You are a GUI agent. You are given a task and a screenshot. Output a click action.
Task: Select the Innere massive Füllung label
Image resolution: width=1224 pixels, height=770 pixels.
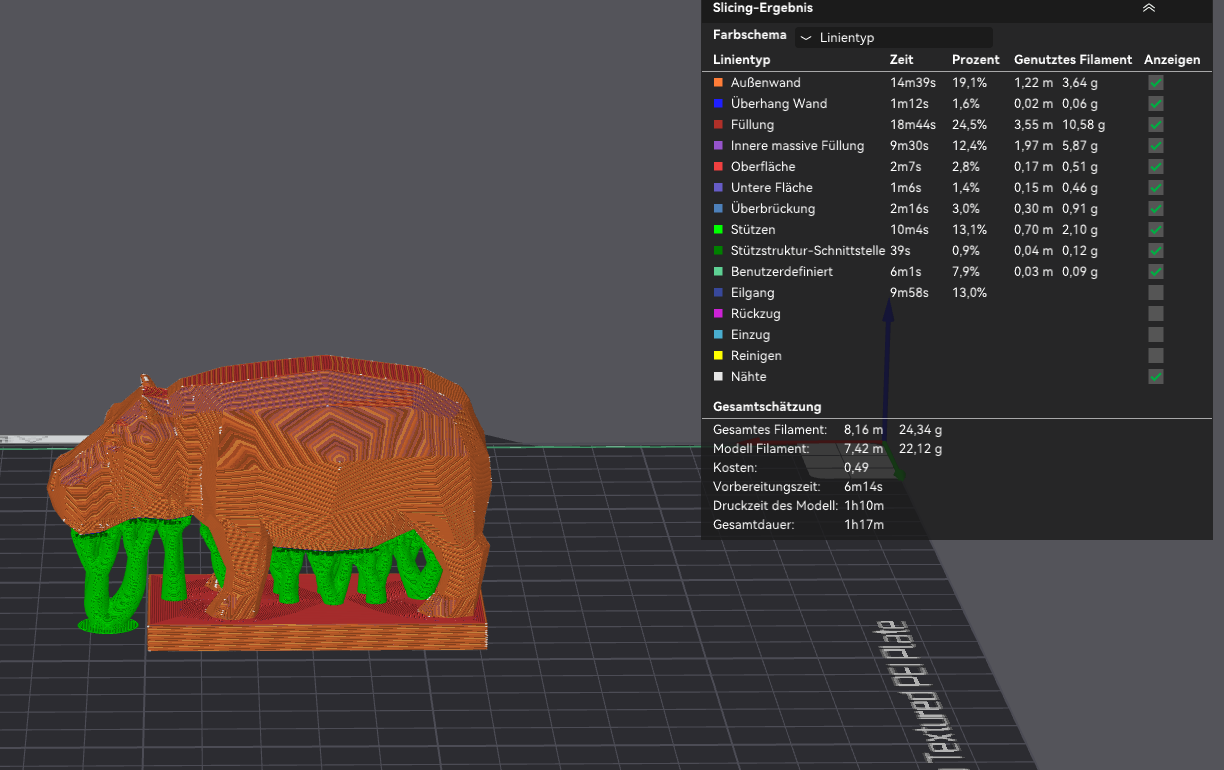point(797,146)
